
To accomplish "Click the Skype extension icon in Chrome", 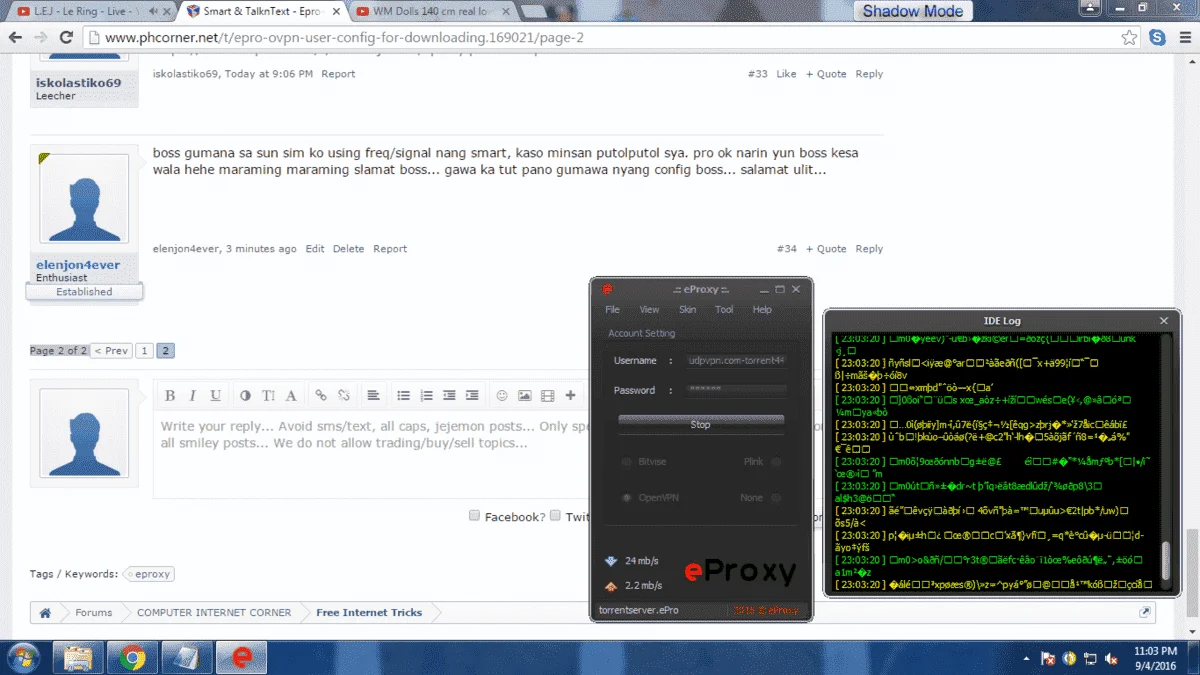I will (1158, 38).
